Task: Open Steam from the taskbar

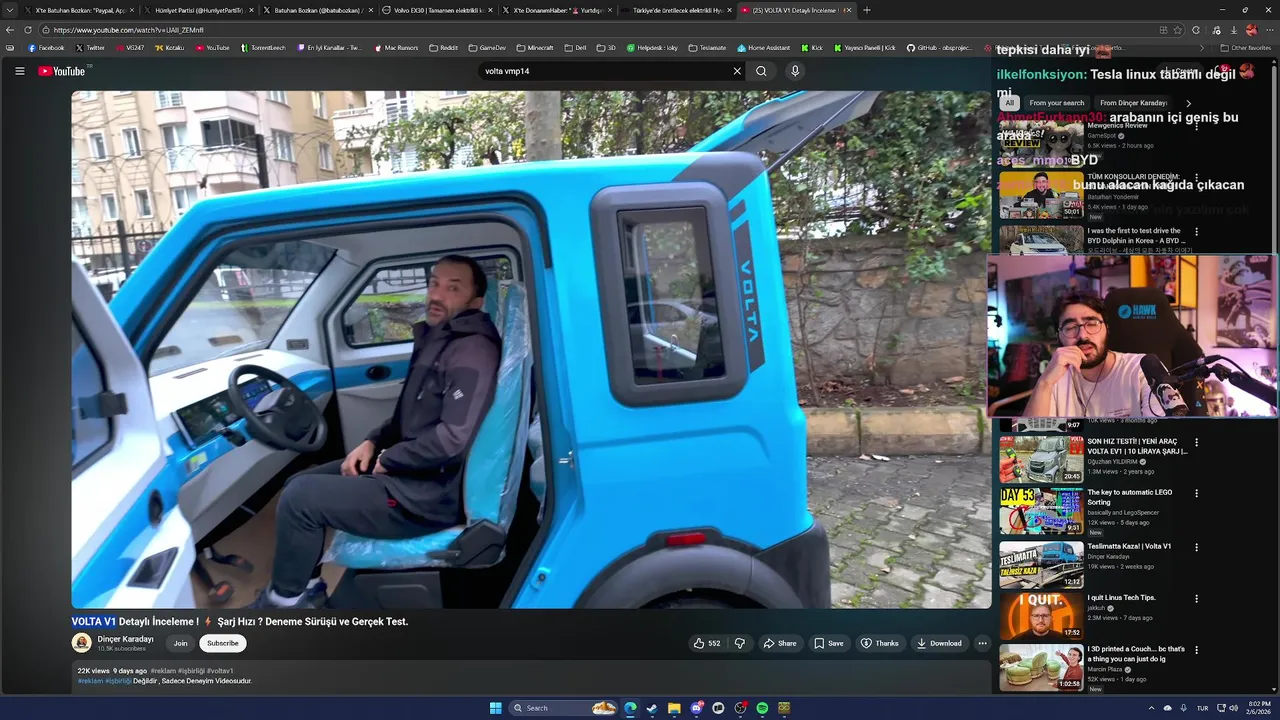Action: (652, 708)
